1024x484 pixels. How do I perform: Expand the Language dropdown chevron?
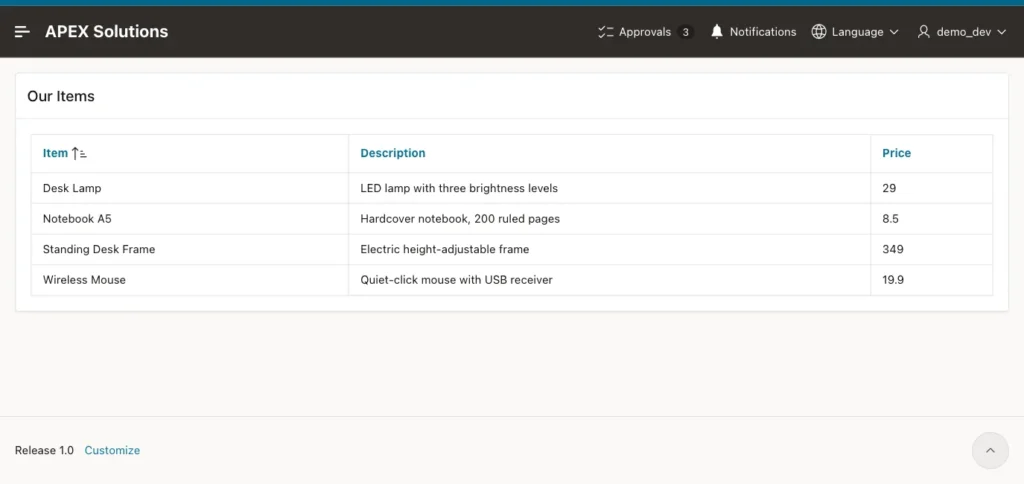pos(894,32)
